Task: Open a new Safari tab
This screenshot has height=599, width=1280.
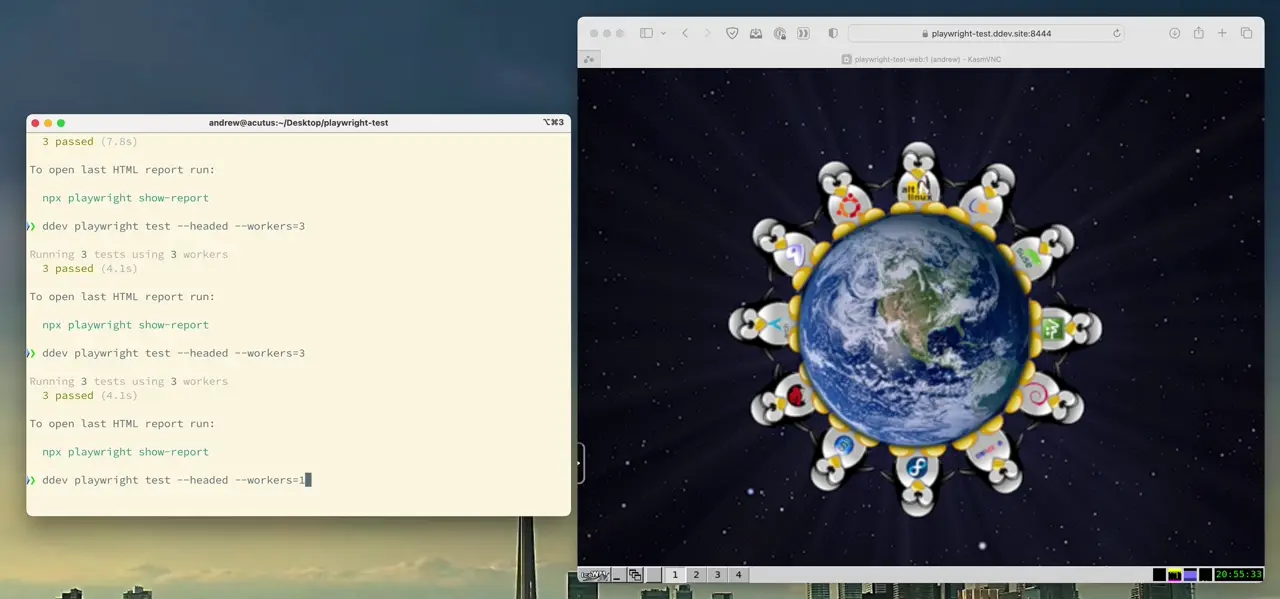Action: (1222, 33)
